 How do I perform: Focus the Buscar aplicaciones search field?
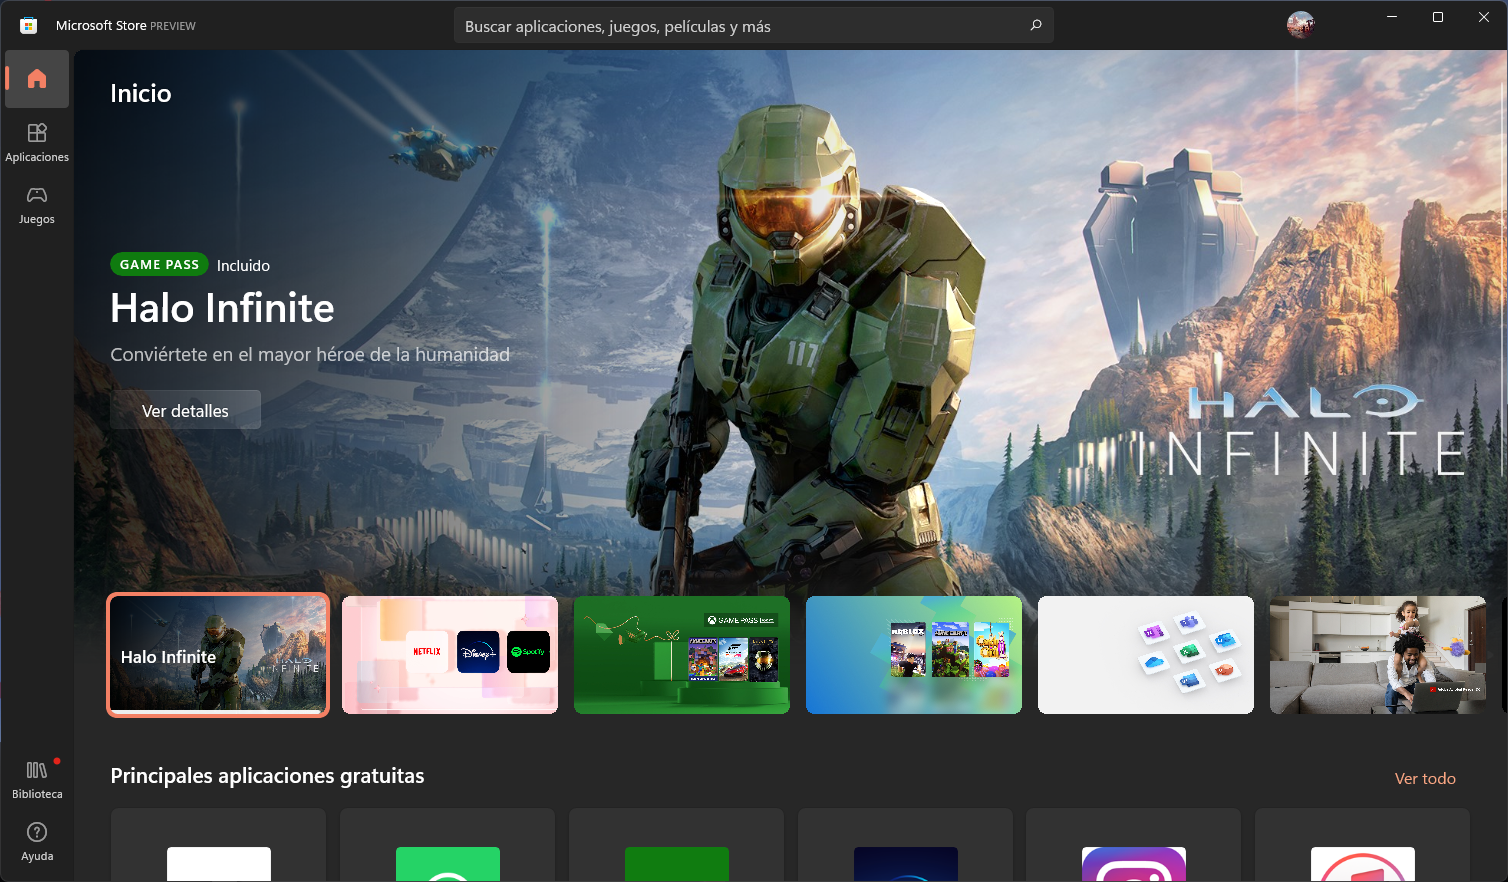click(x=753, y=26)
